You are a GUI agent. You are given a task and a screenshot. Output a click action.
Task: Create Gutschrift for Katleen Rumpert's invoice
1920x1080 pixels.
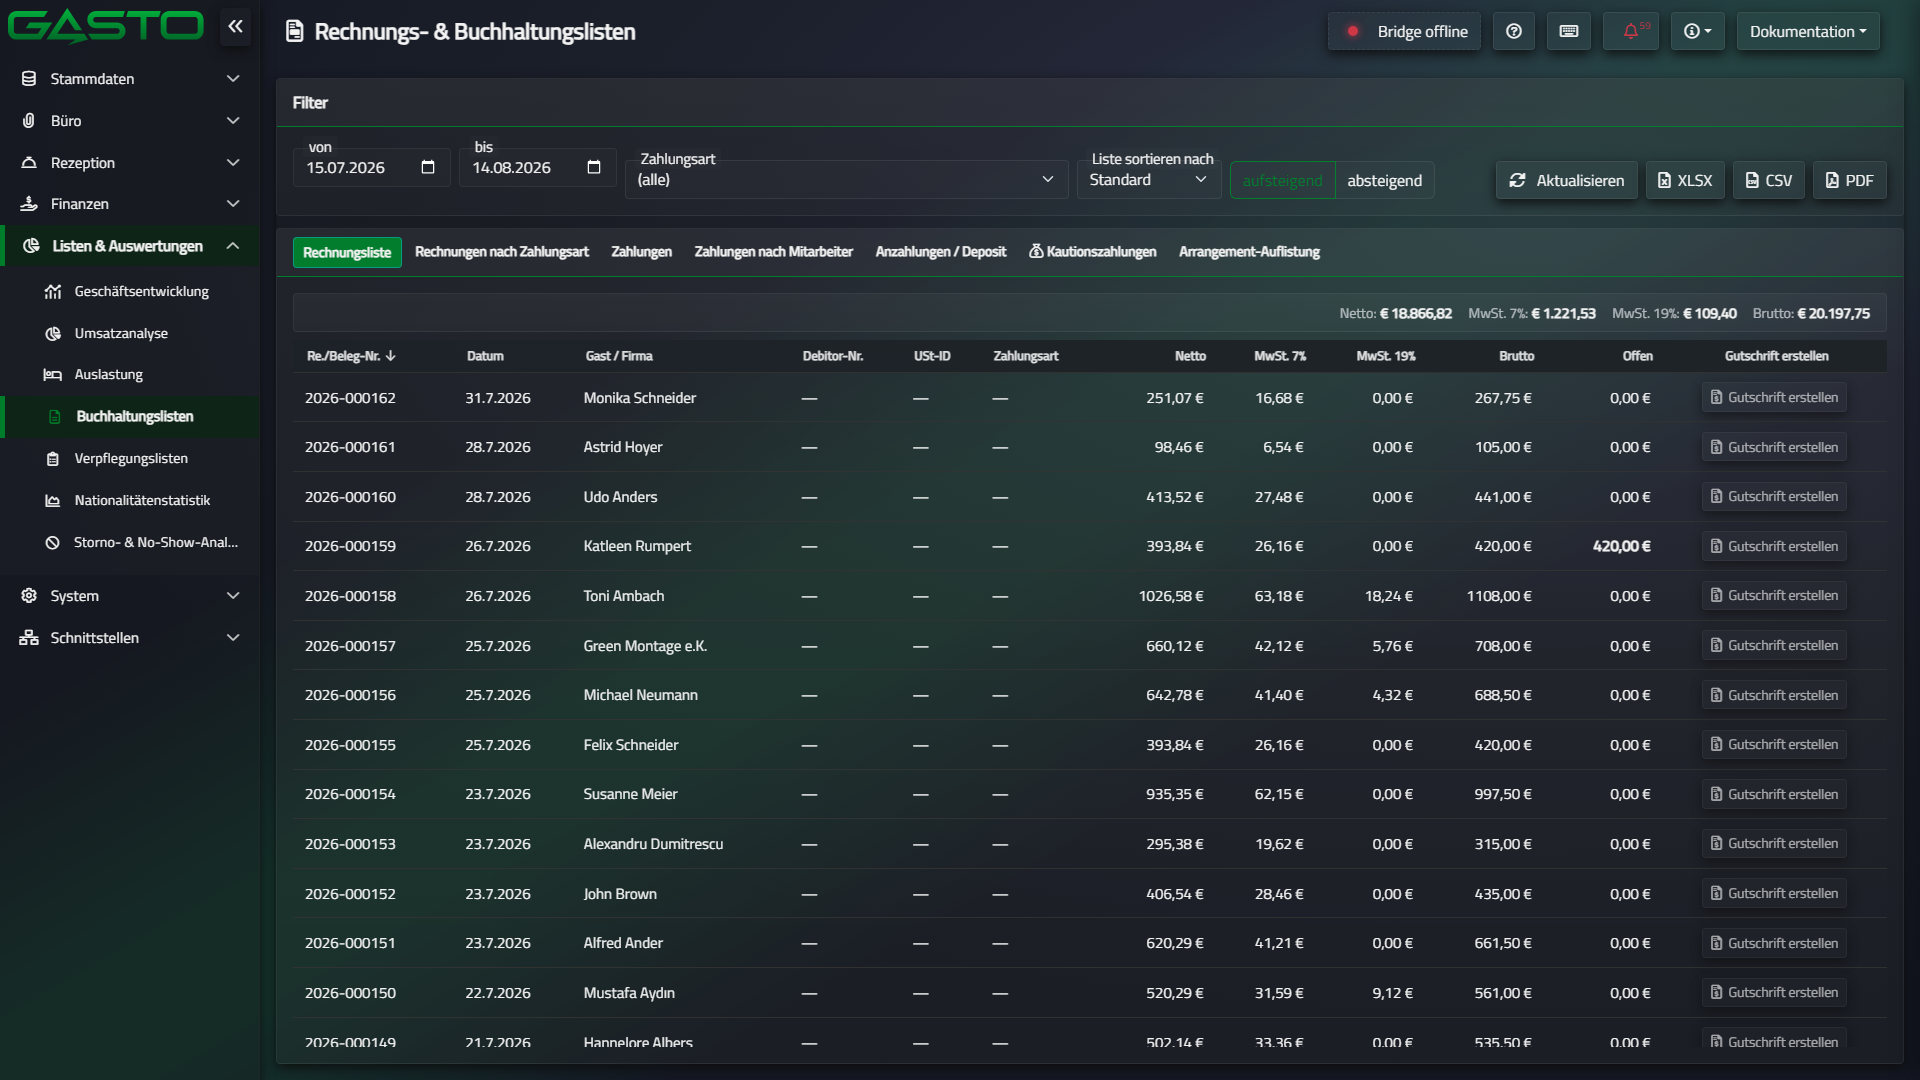tap(1774, 547)
